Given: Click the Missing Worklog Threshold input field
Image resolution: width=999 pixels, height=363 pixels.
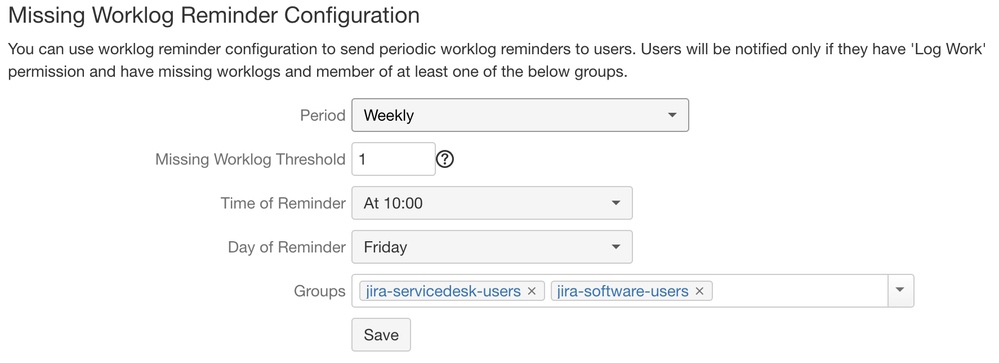Looking at the screenshot, I should [x=393, y=159].
